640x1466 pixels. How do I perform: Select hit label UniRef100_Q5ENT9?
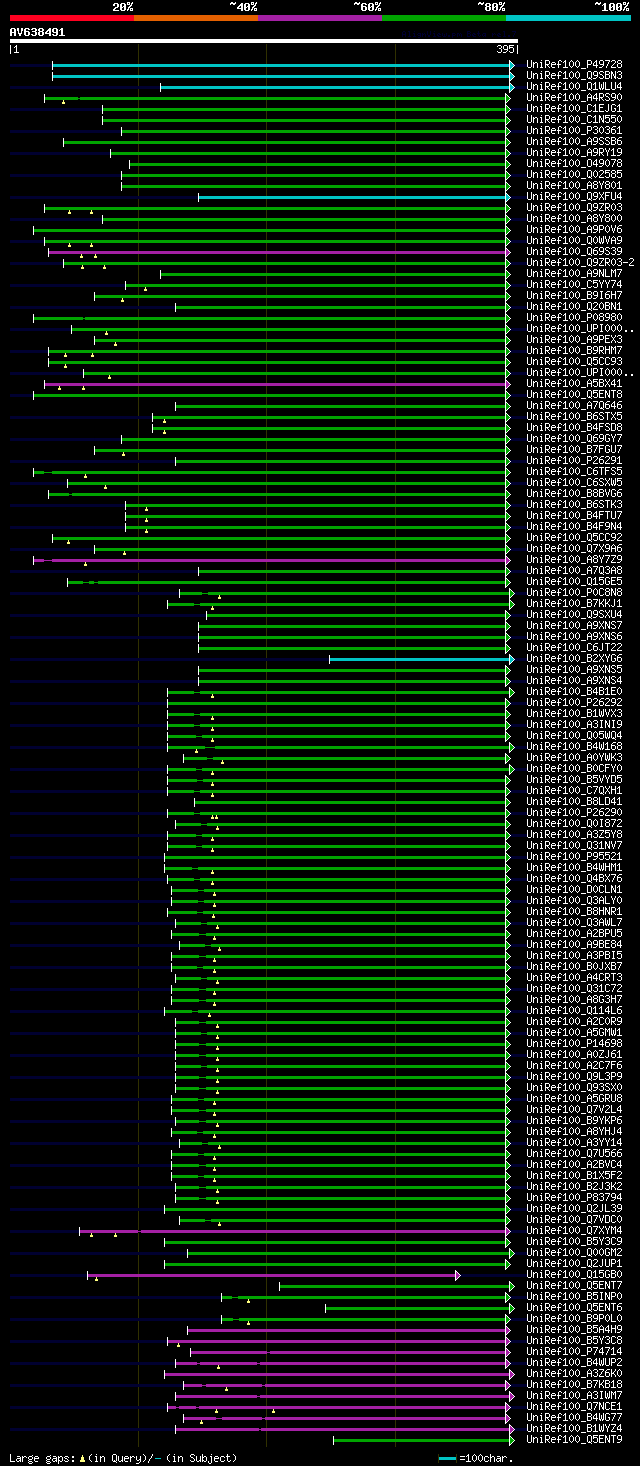[574, 1439]
